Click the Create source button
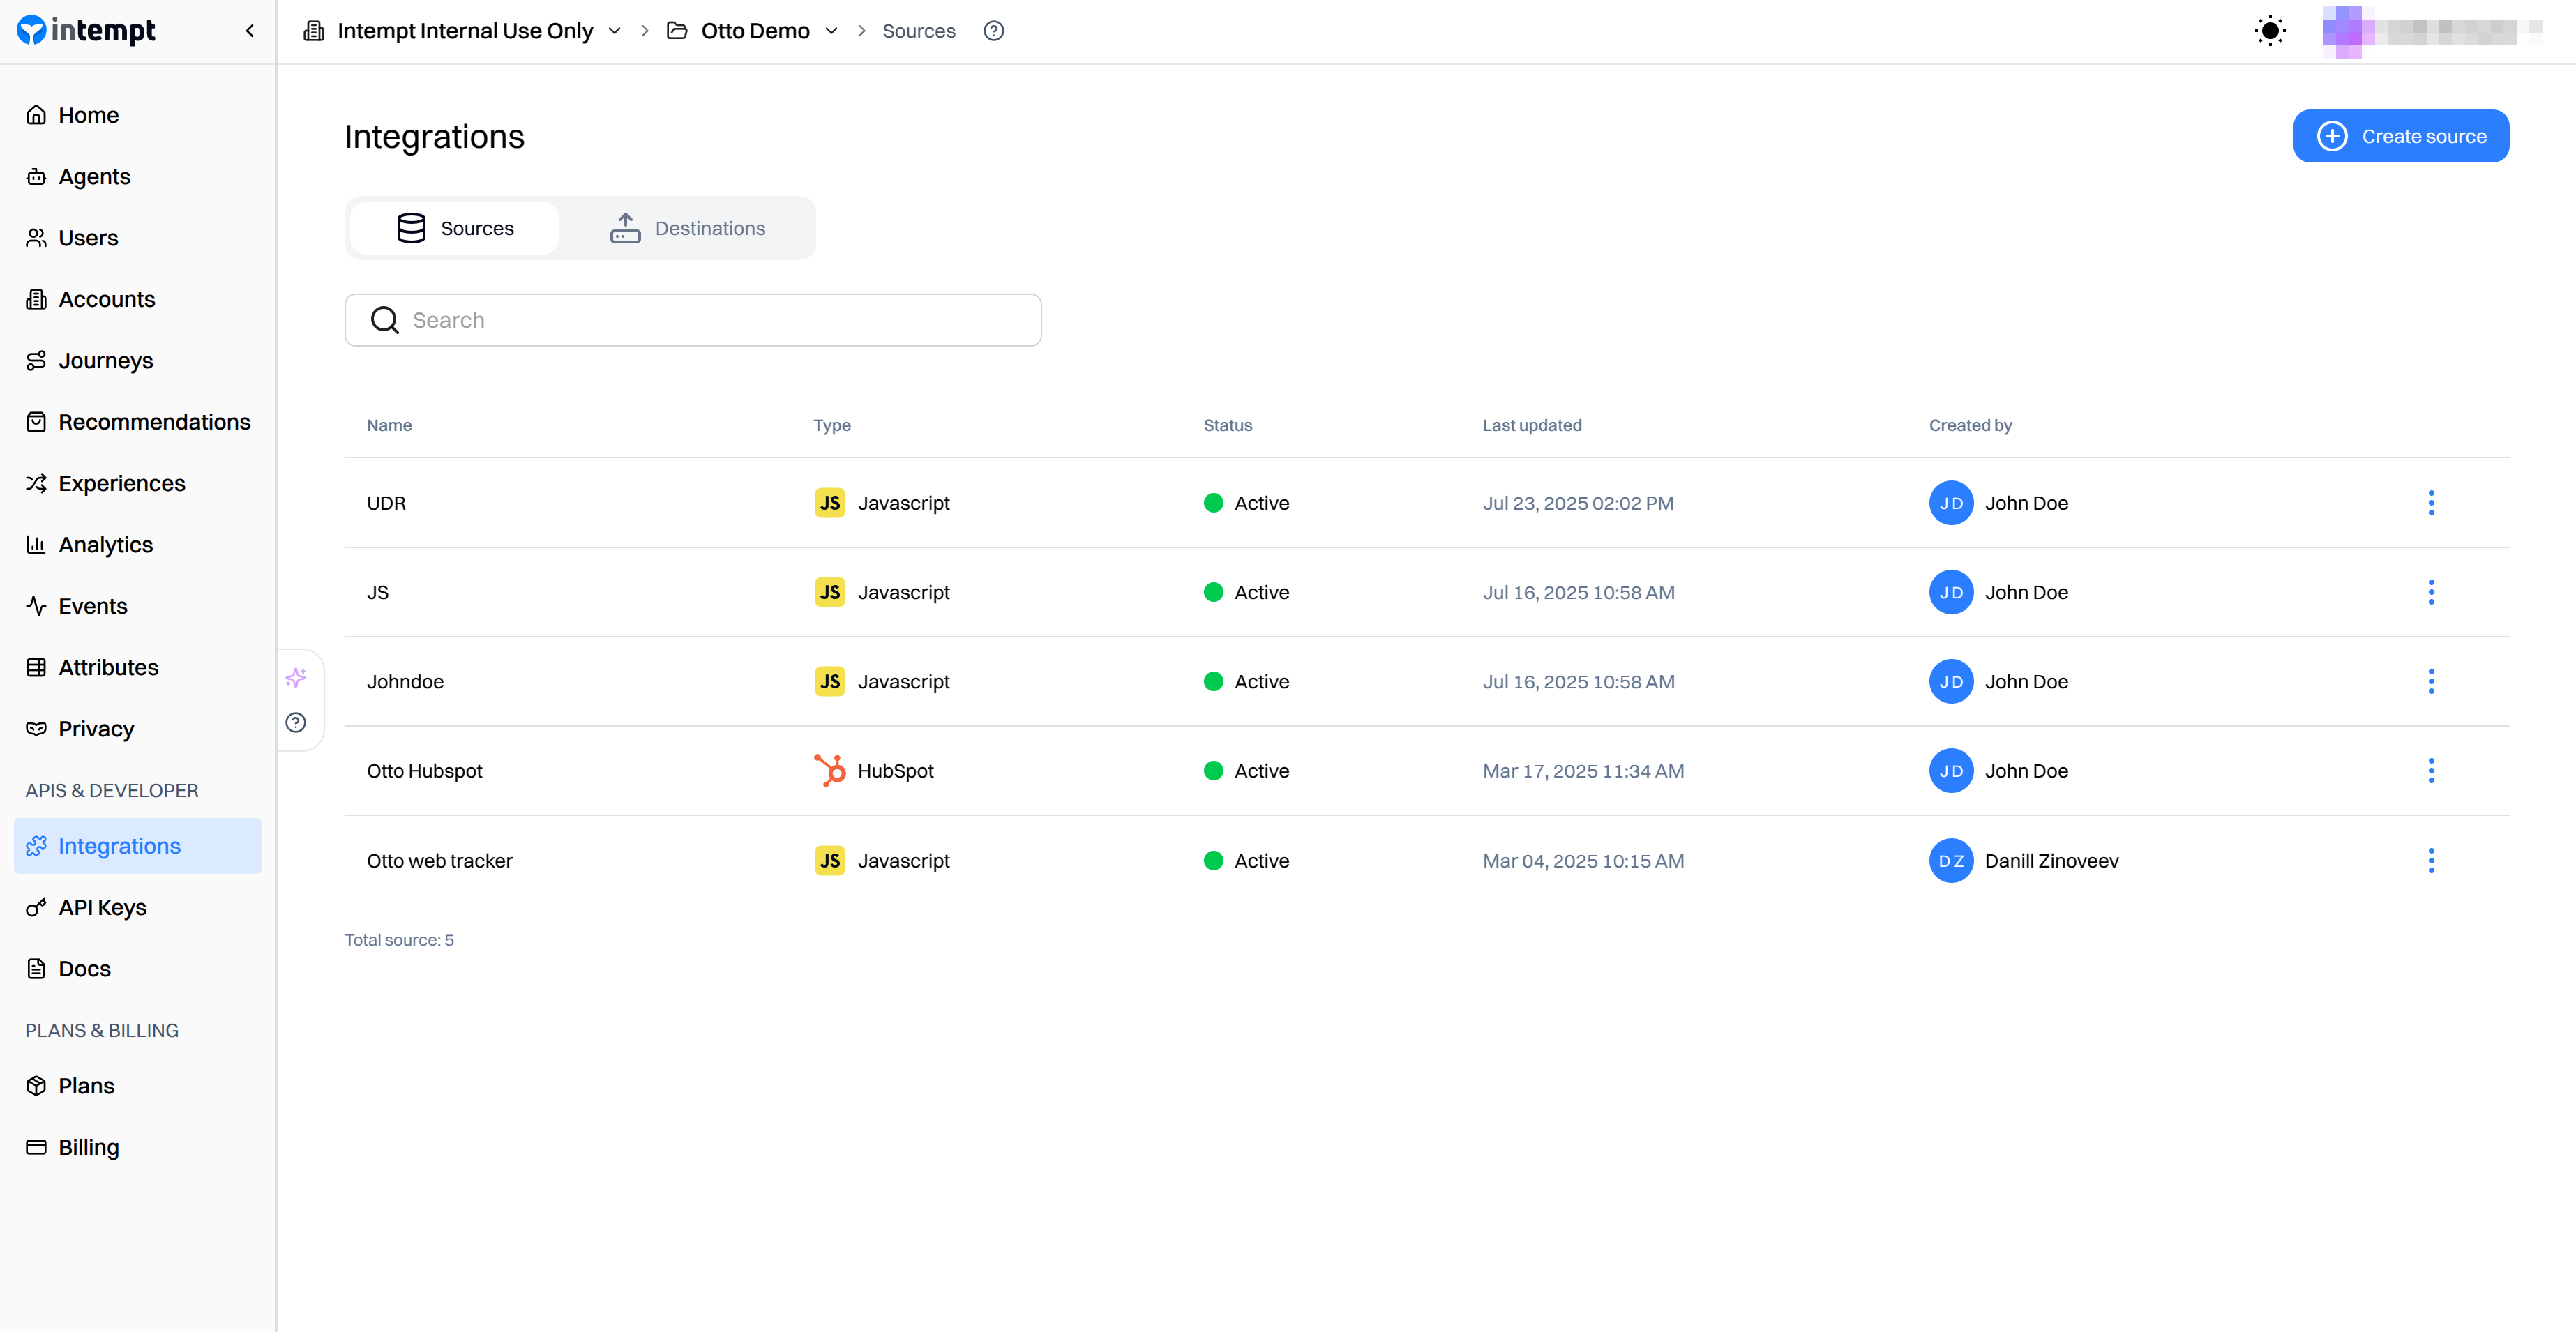 2400,136
